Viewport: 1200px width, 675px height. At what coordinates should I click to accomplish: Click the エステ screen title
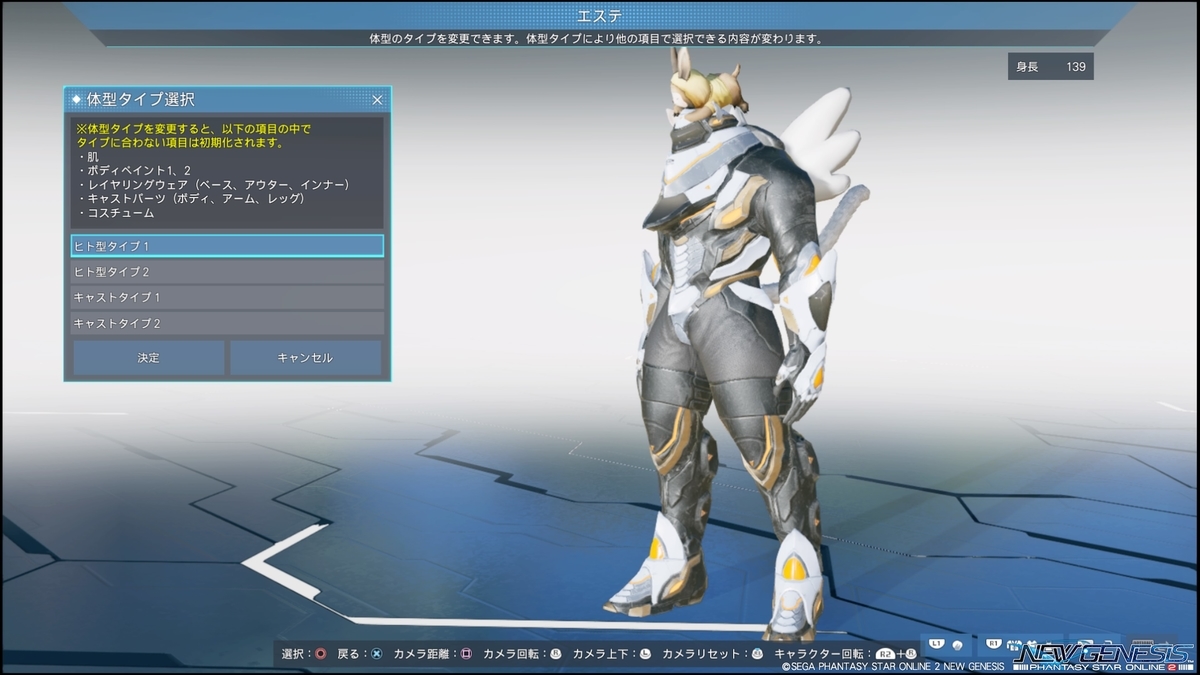[600, 15]
